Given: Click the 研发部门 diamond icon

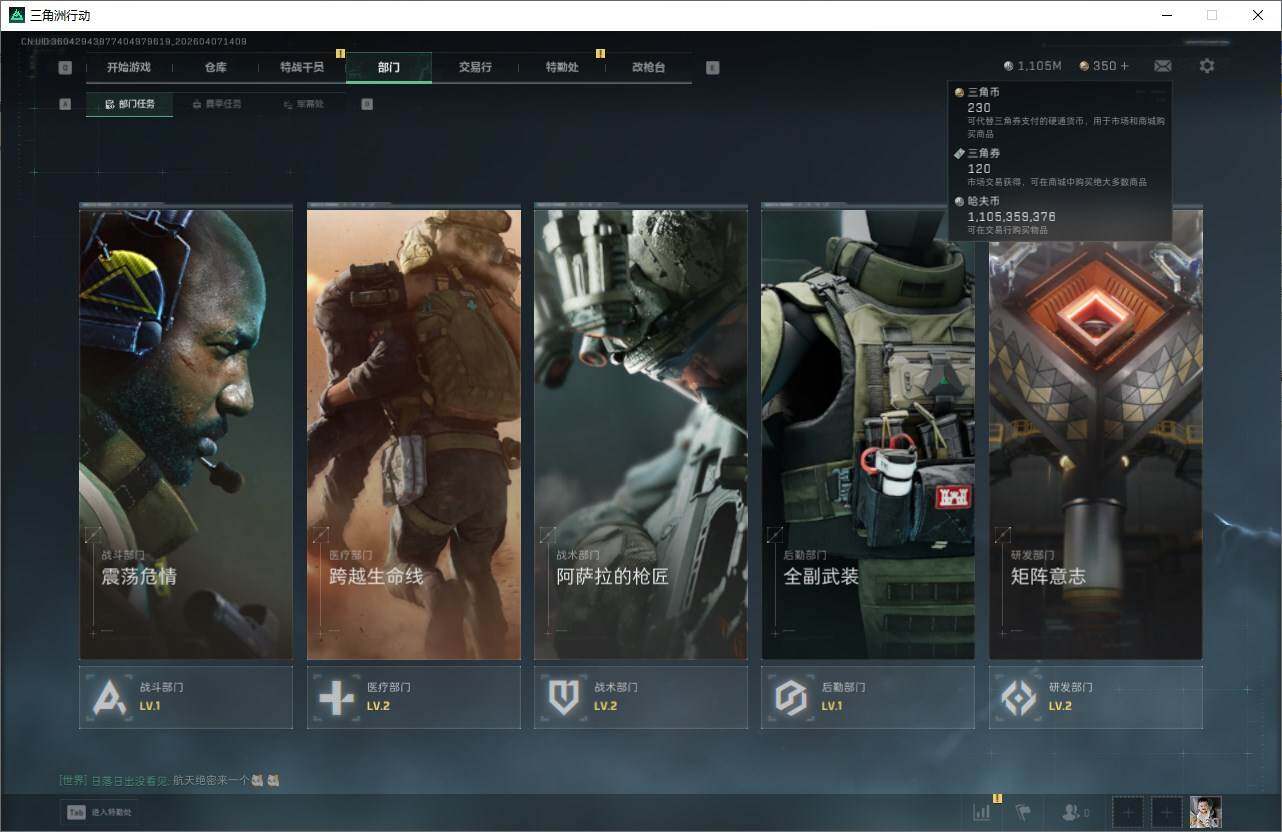Looking at the screenshot, I should 1019,697.
